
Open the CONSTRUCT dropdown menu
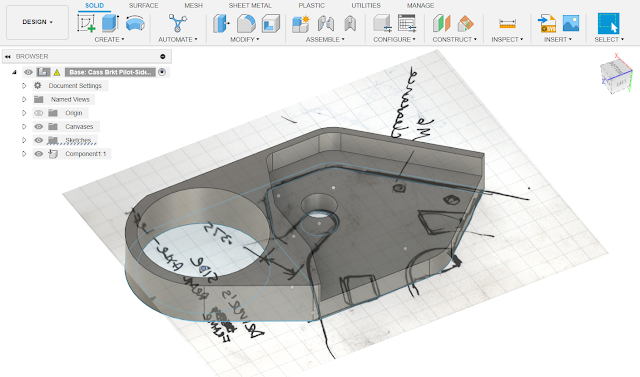(455, 40)
